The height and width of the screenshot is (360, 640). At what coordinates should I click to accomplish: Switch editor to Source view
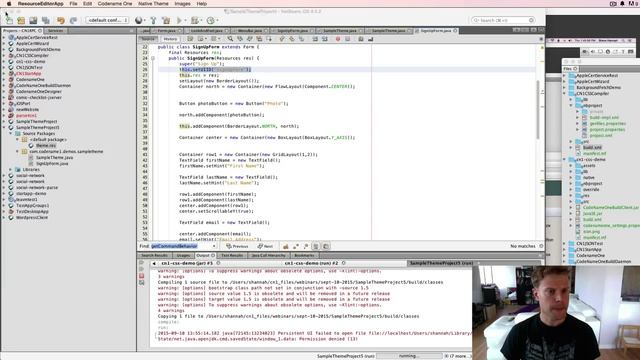point(148,39)
